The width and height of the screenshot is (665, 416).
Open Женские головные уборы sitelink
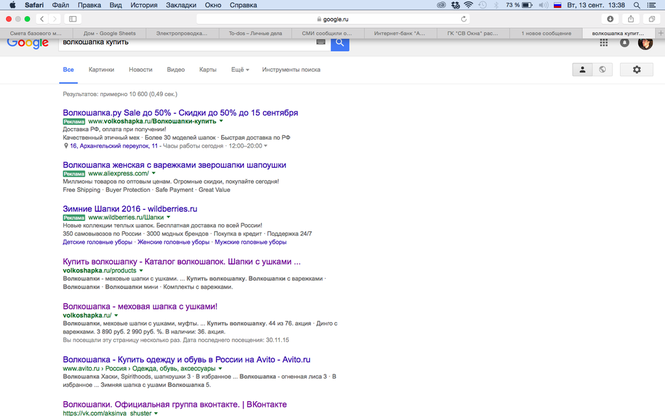click(173, 242)
